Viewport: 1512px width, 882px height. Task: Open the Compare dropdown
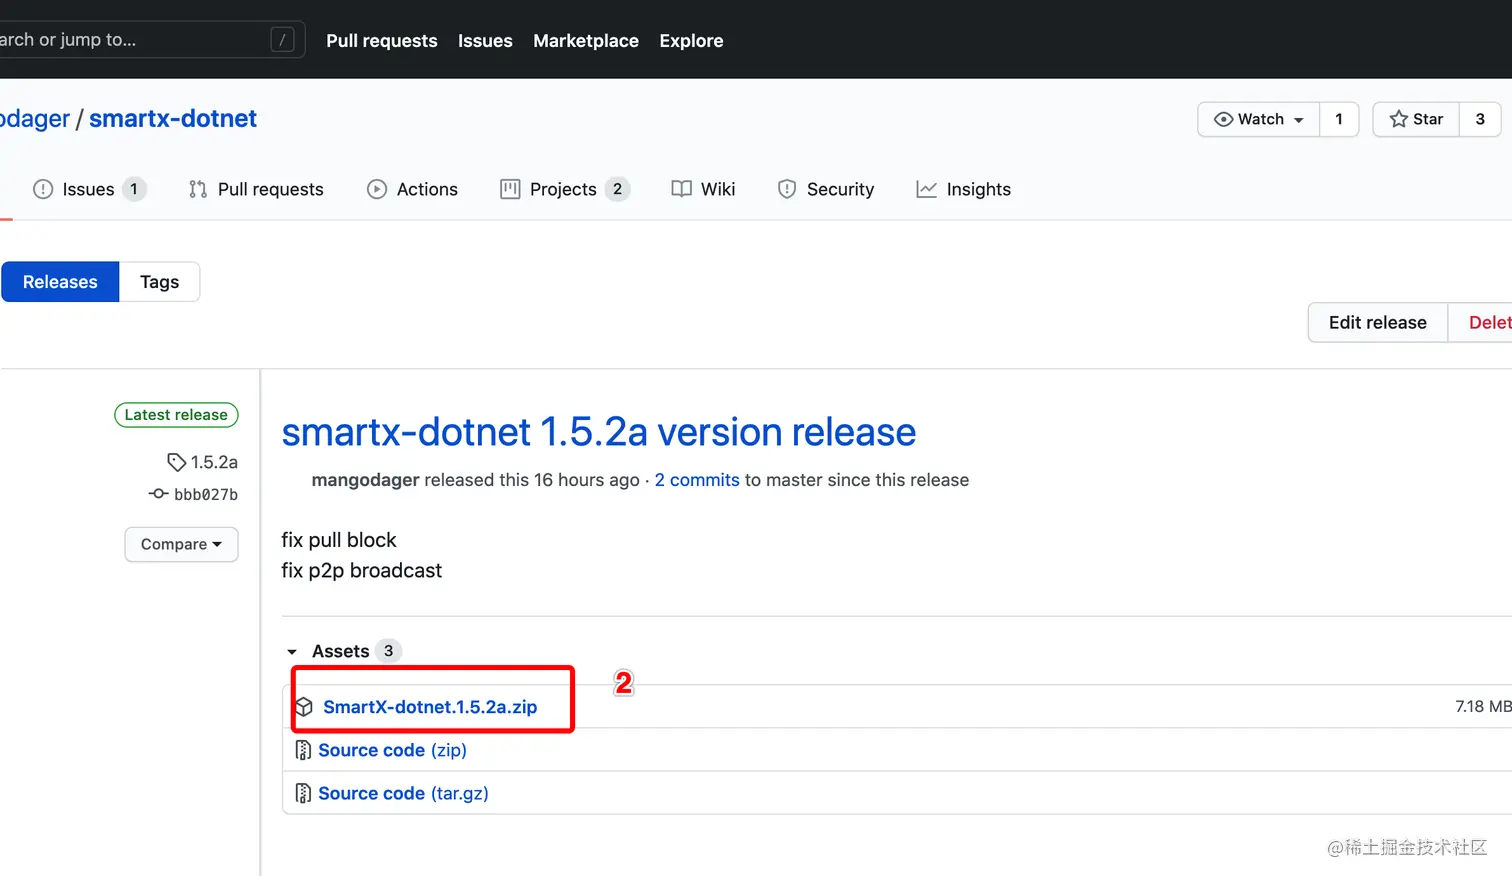181,544
